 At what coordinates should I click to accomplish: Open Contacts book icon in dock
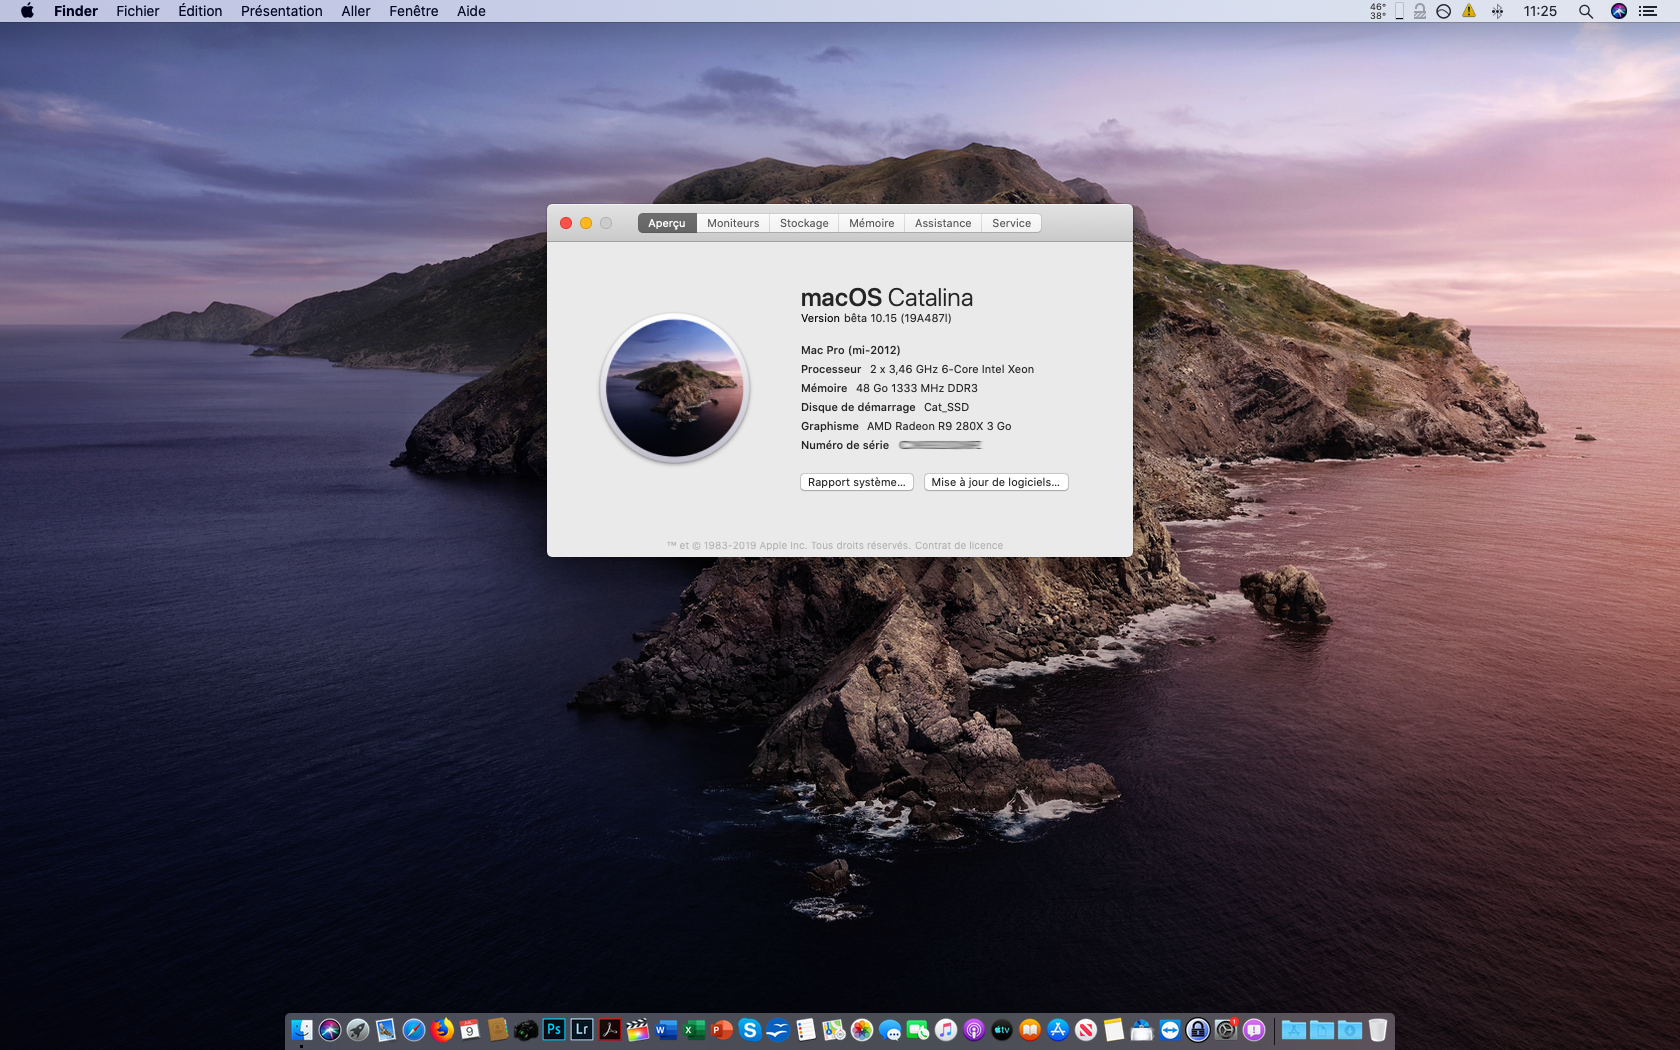point(498,1029)
